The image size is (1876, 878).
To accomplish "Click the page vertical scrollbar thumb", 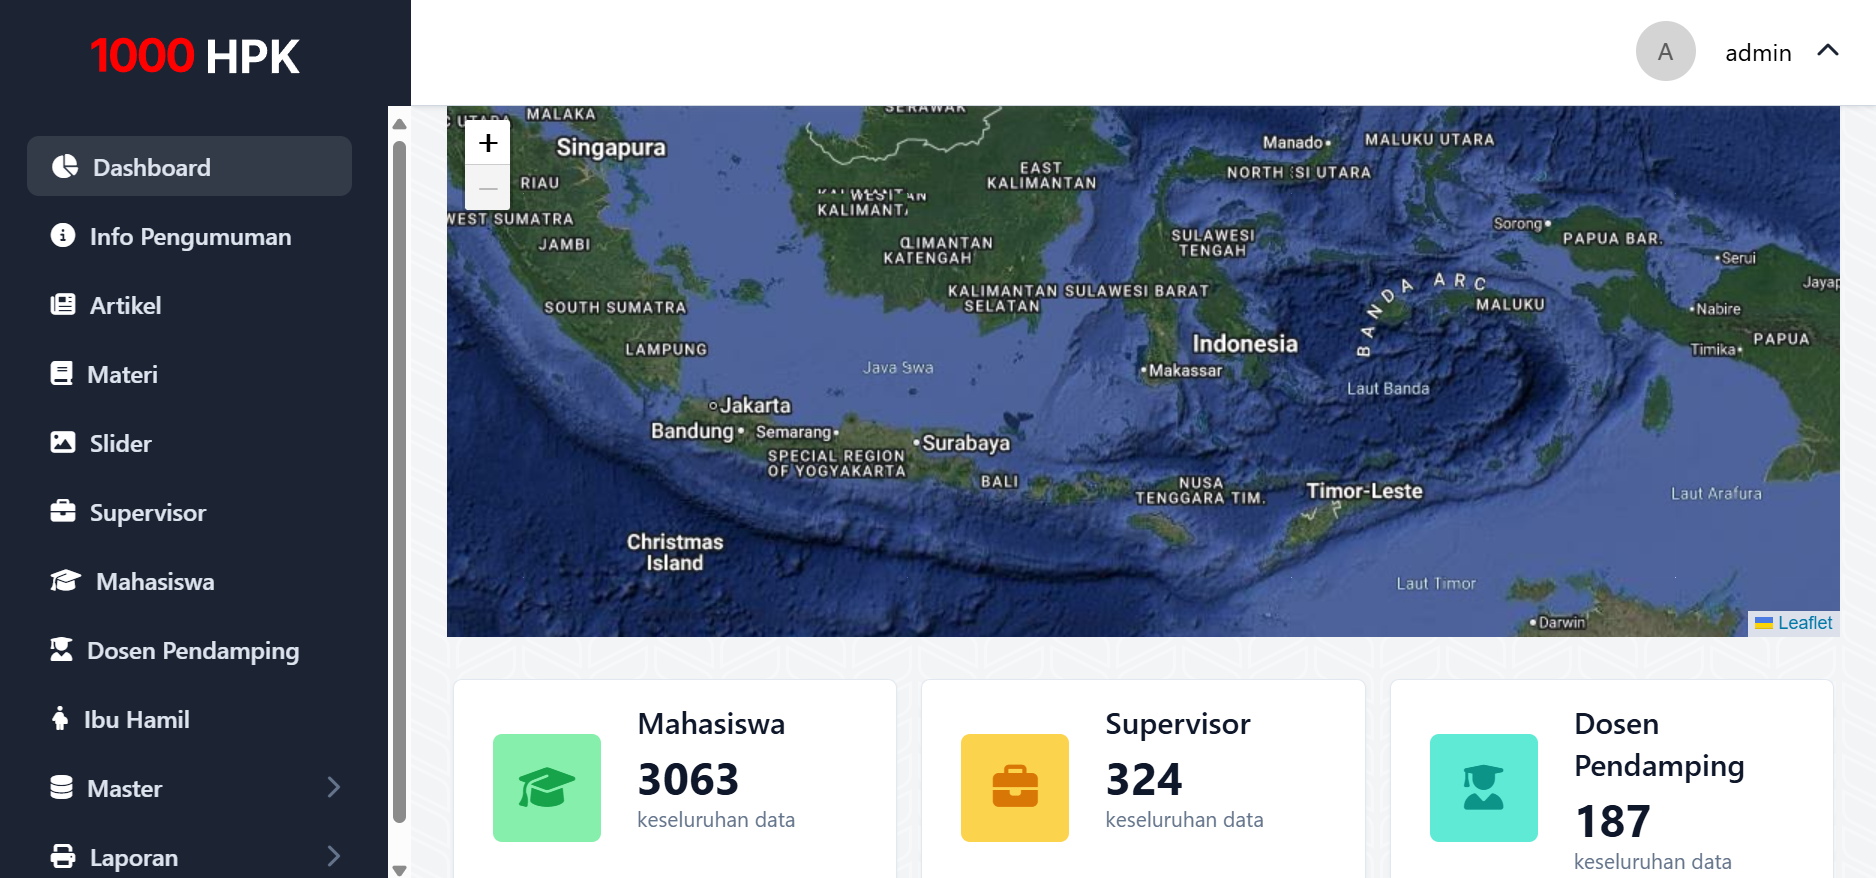I will tap(400, 480).
